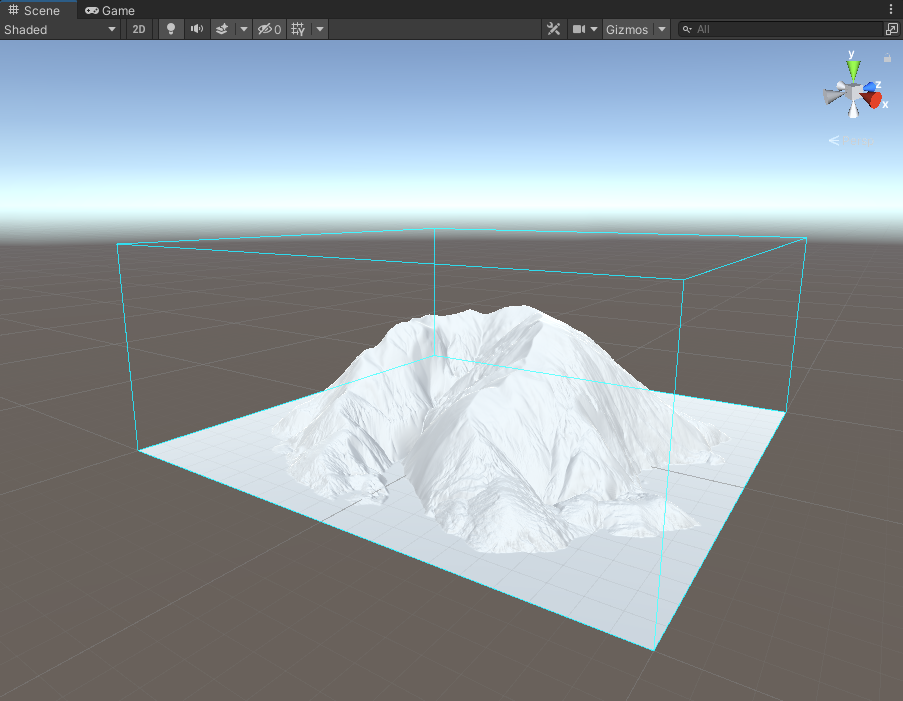
Task: Click the green Y axis cone on the gizmo
Action: [x=853, y=69]
